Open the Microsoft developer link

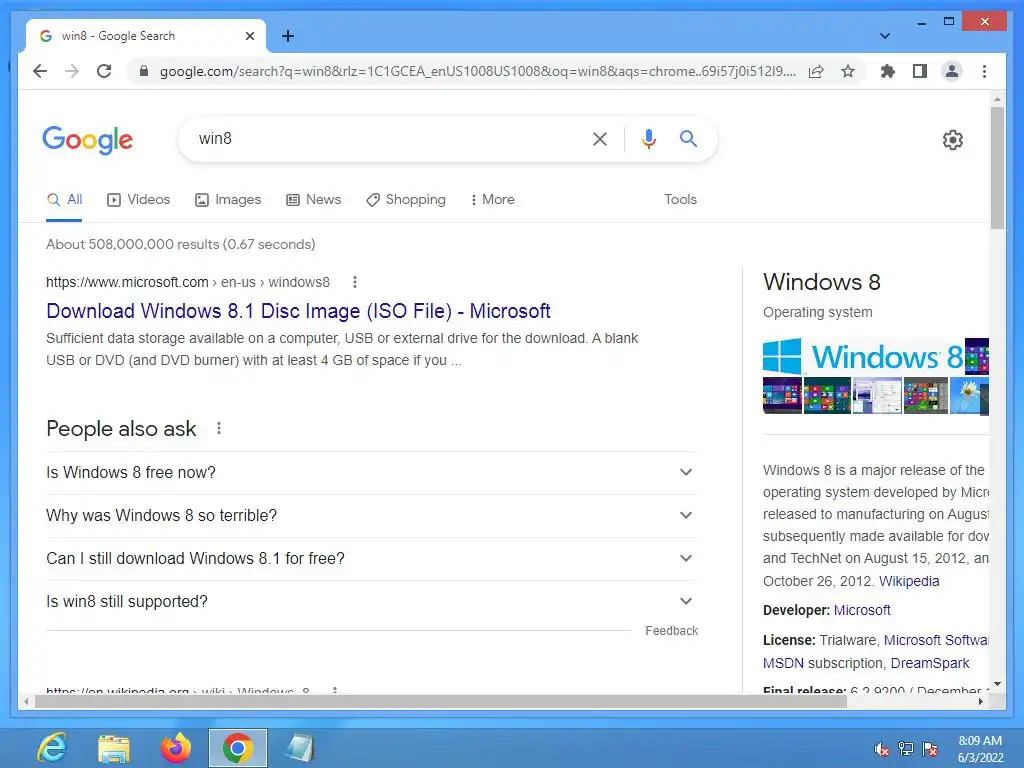coord(862,610)
